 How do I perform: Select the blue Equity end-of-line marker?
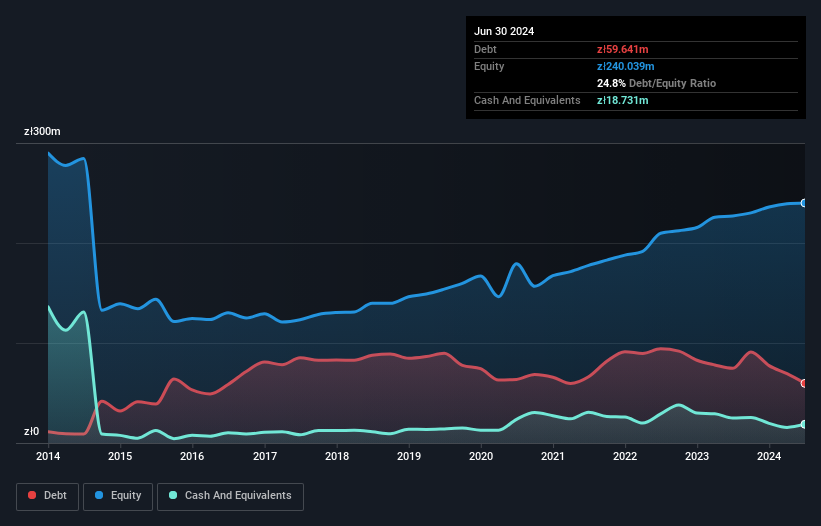pyautogui.click(x=804, y=203)
